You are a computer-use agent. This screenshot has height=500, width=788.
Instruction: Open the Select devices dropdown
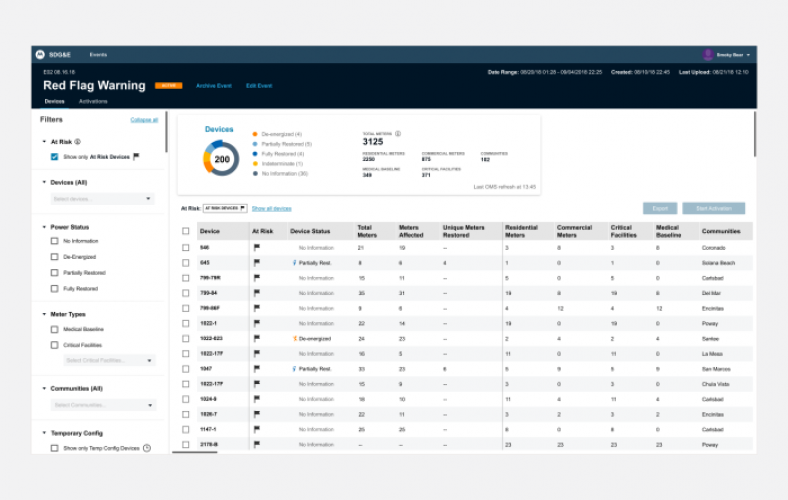click(103, 199)
